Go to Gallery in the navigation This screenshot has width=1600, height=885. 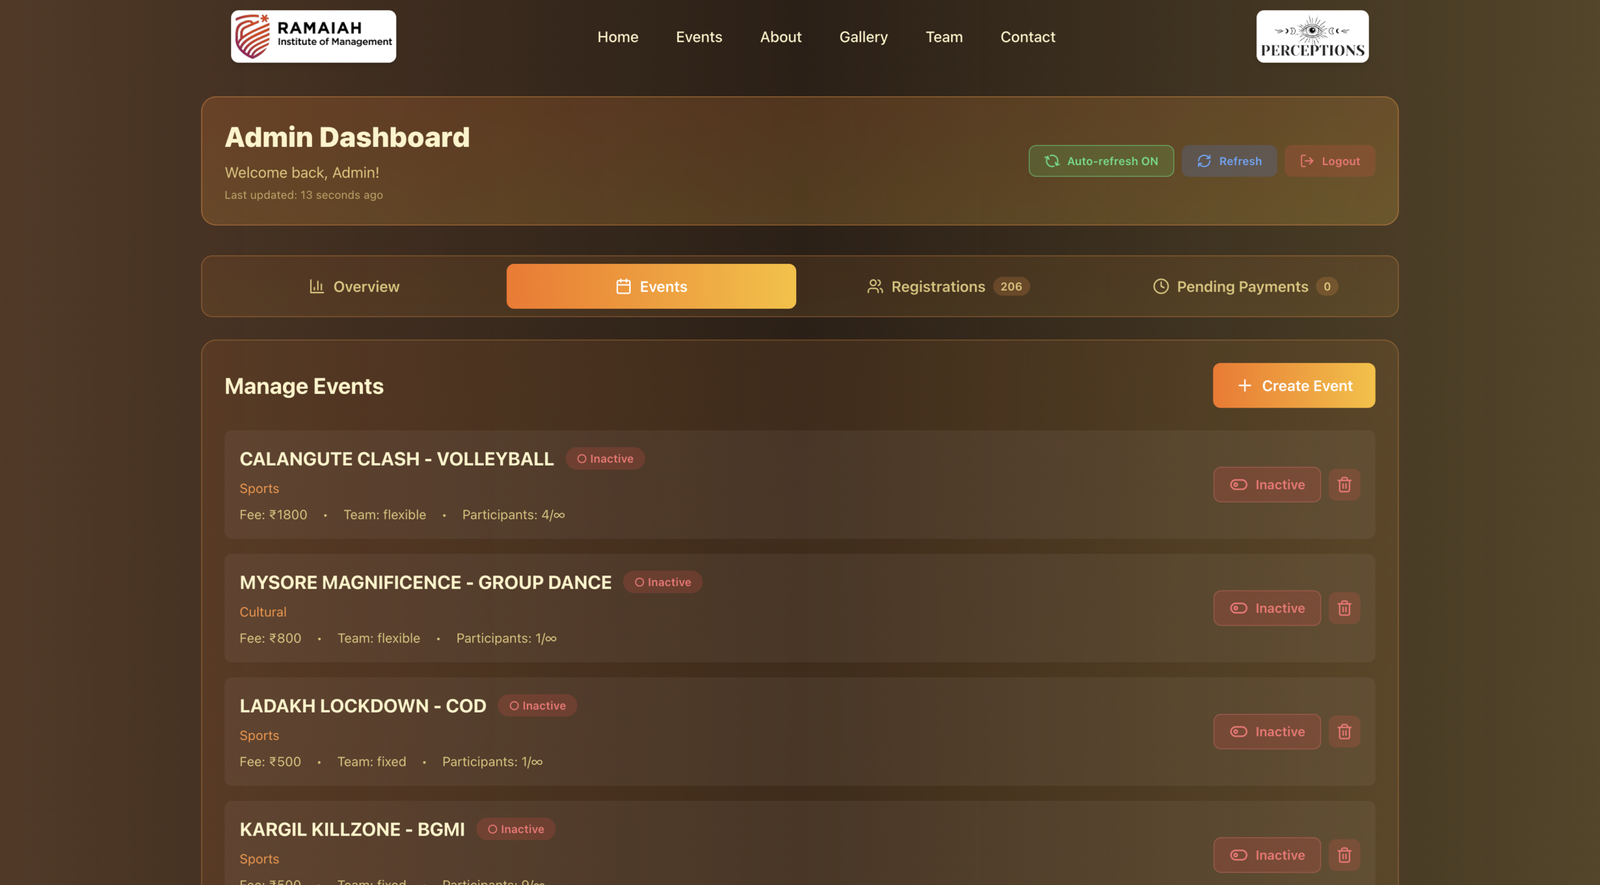tap(863, 37)
